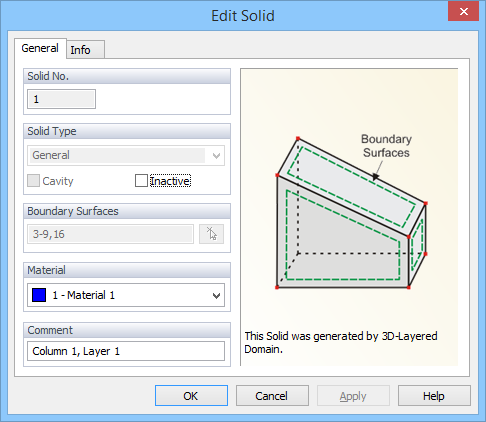Enable the Inactive checkbox
The height and width of the screenshot is (422, 486).
pyautogui.click(x=141, y=181)
